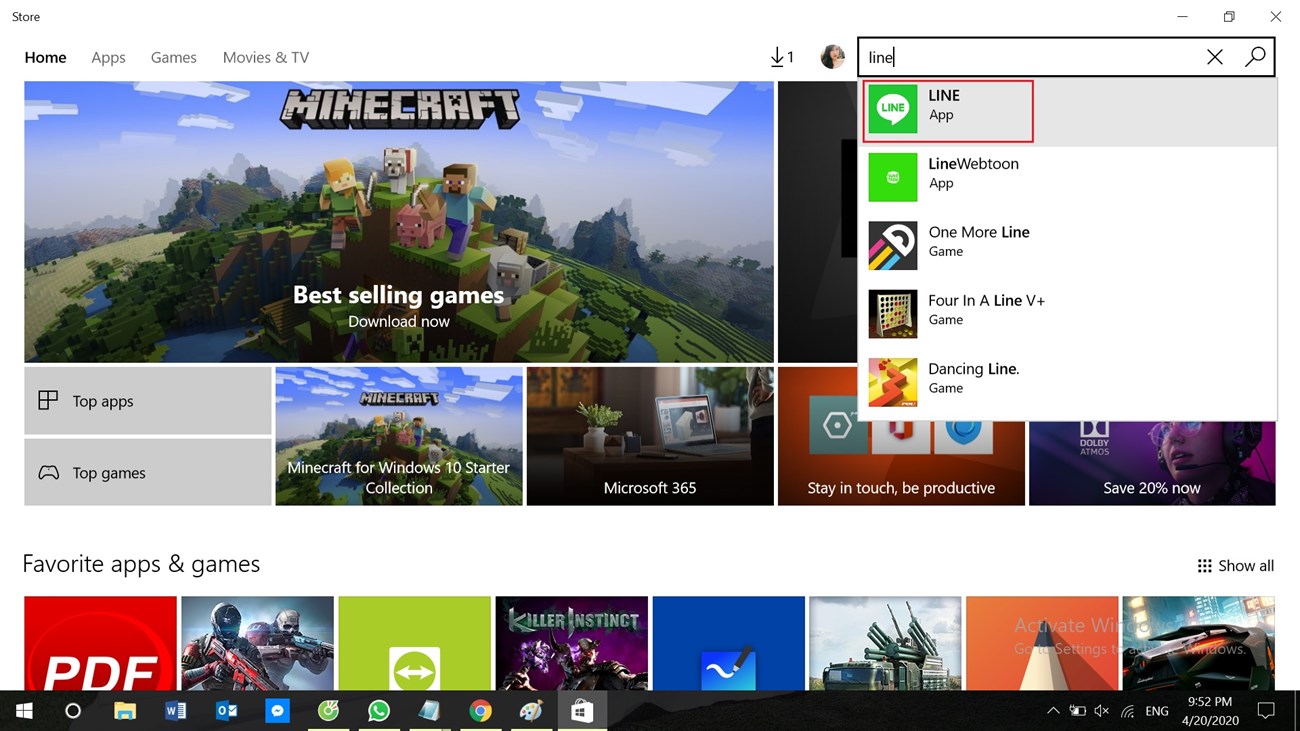Clear the search box with the X icon
The height and width of the screenshot is (731, 1300).
tap(1214, 57)
